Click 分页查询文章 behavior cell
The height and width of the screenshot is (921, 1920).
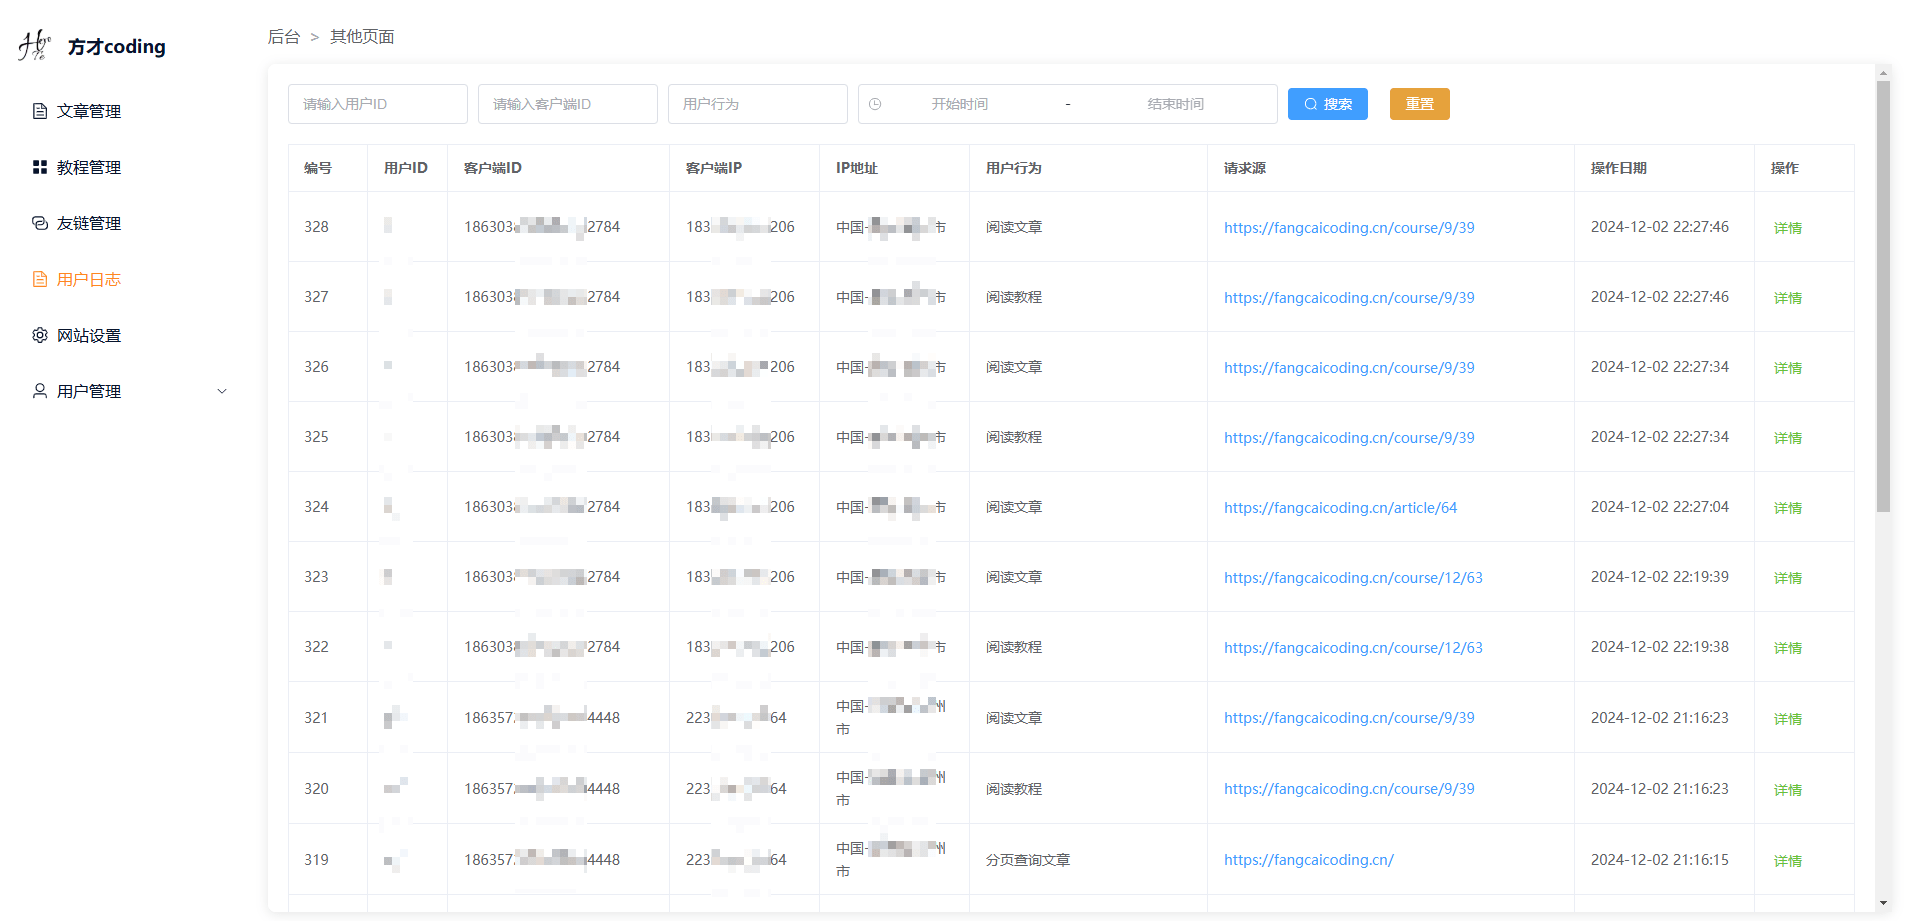tap(1028, 860)
